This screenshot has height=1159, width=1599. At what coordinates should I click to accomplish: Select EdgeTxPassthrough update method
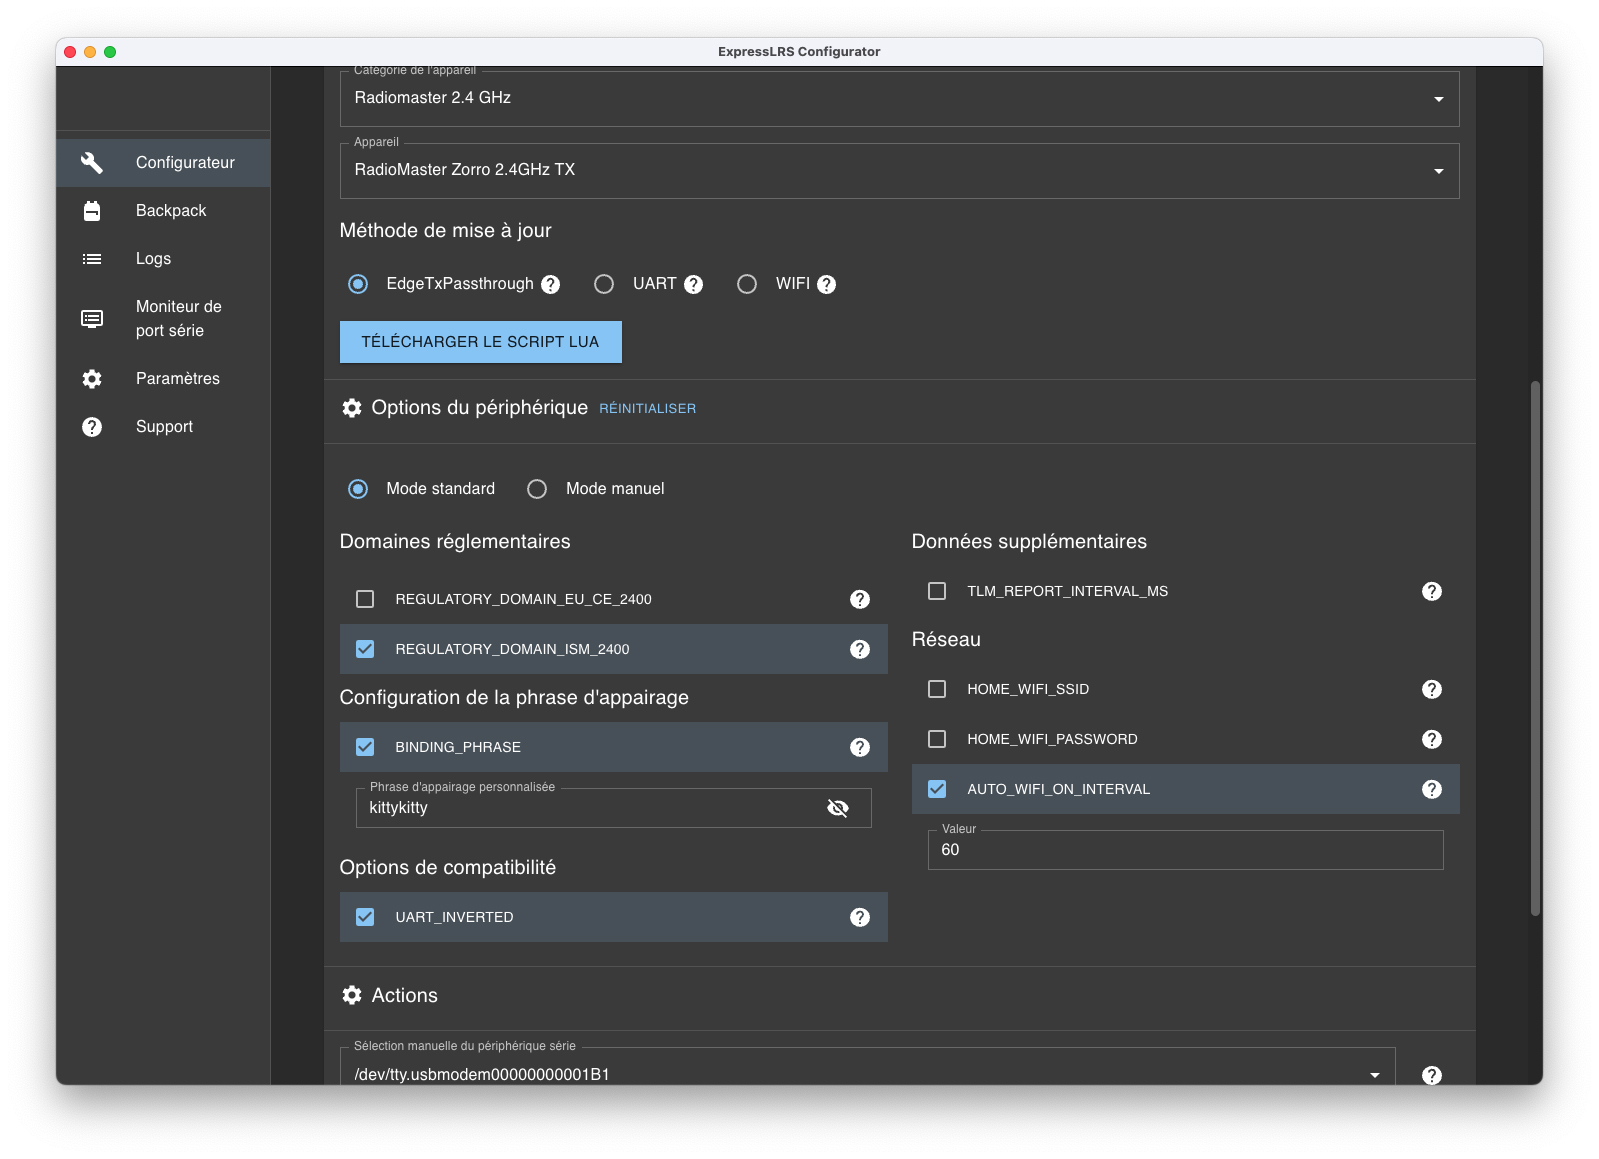tap(358, 284)
